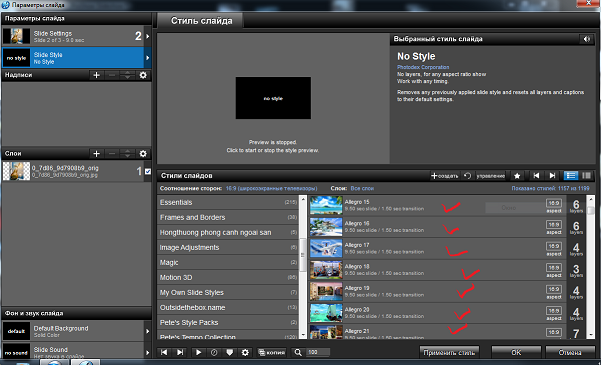
Task: Click the previous arrow in Стили слайдов header
Action: pos(536,176)
